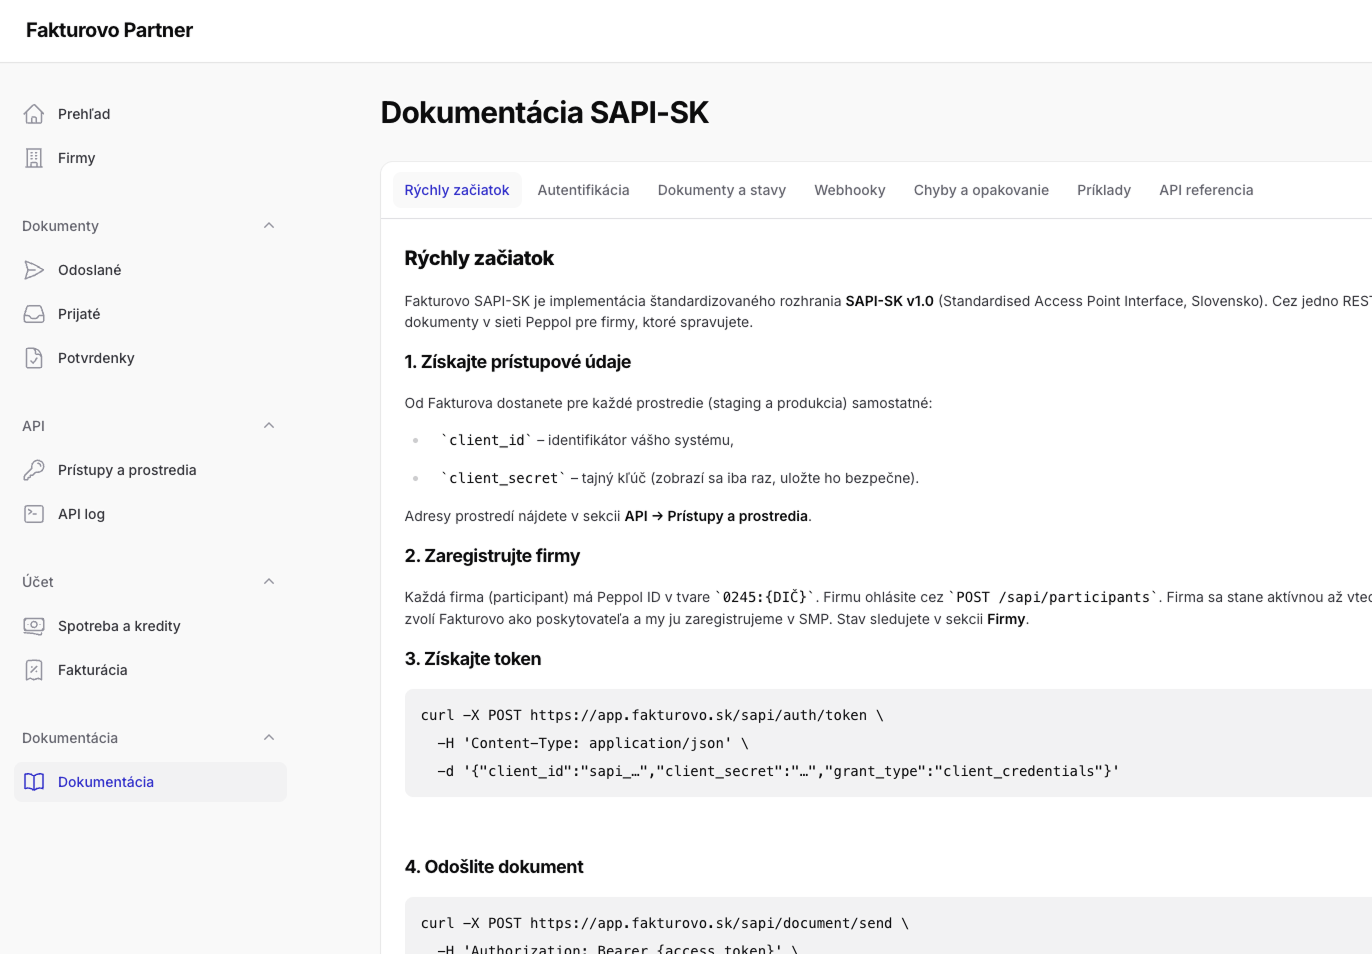Click the heading 1. Získajte prístupové údaje
Image resolution: width=1372 pixels, height=954 pixels.
(517, 362)
